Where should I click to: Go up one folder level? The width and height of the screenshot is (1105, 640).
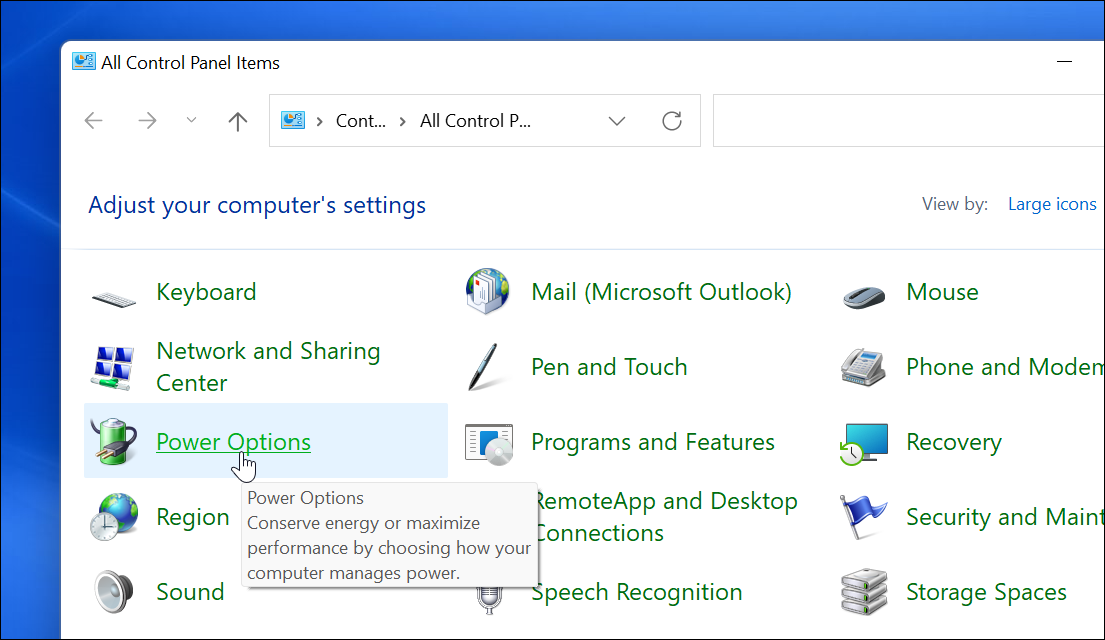(x=237, y=121)
